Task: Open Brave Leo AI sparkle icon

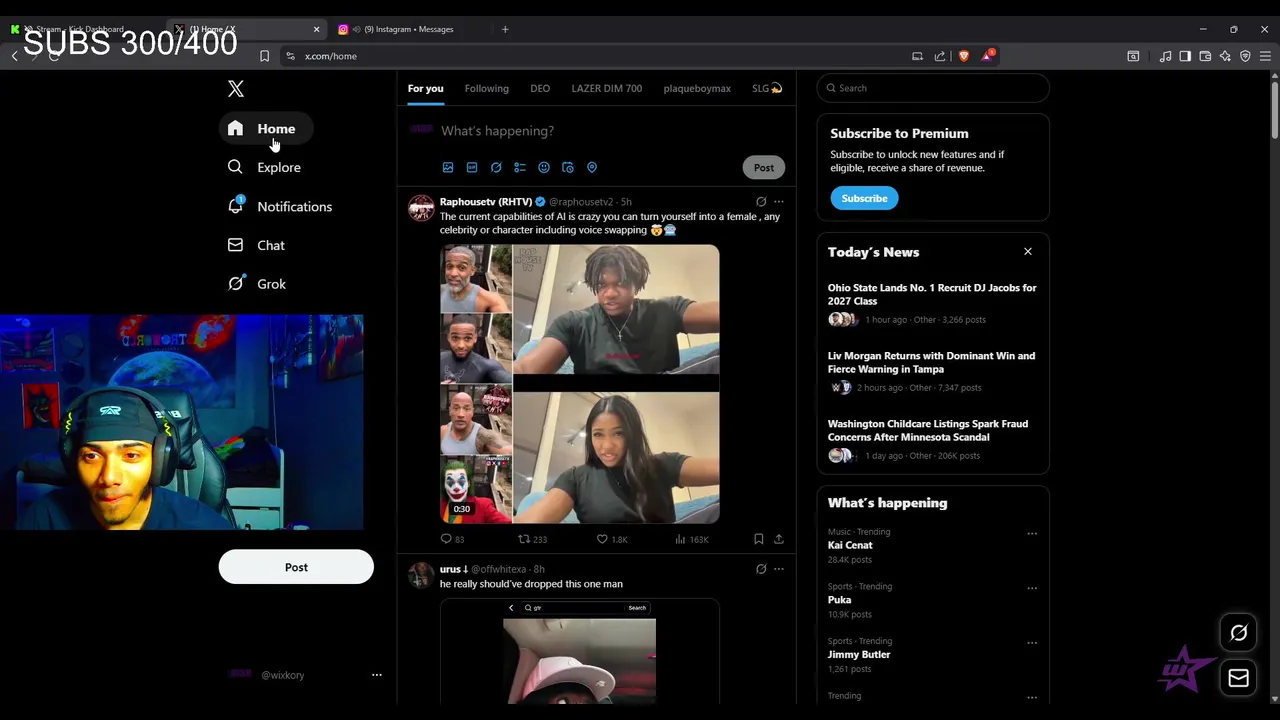Action: (1225, 56)
